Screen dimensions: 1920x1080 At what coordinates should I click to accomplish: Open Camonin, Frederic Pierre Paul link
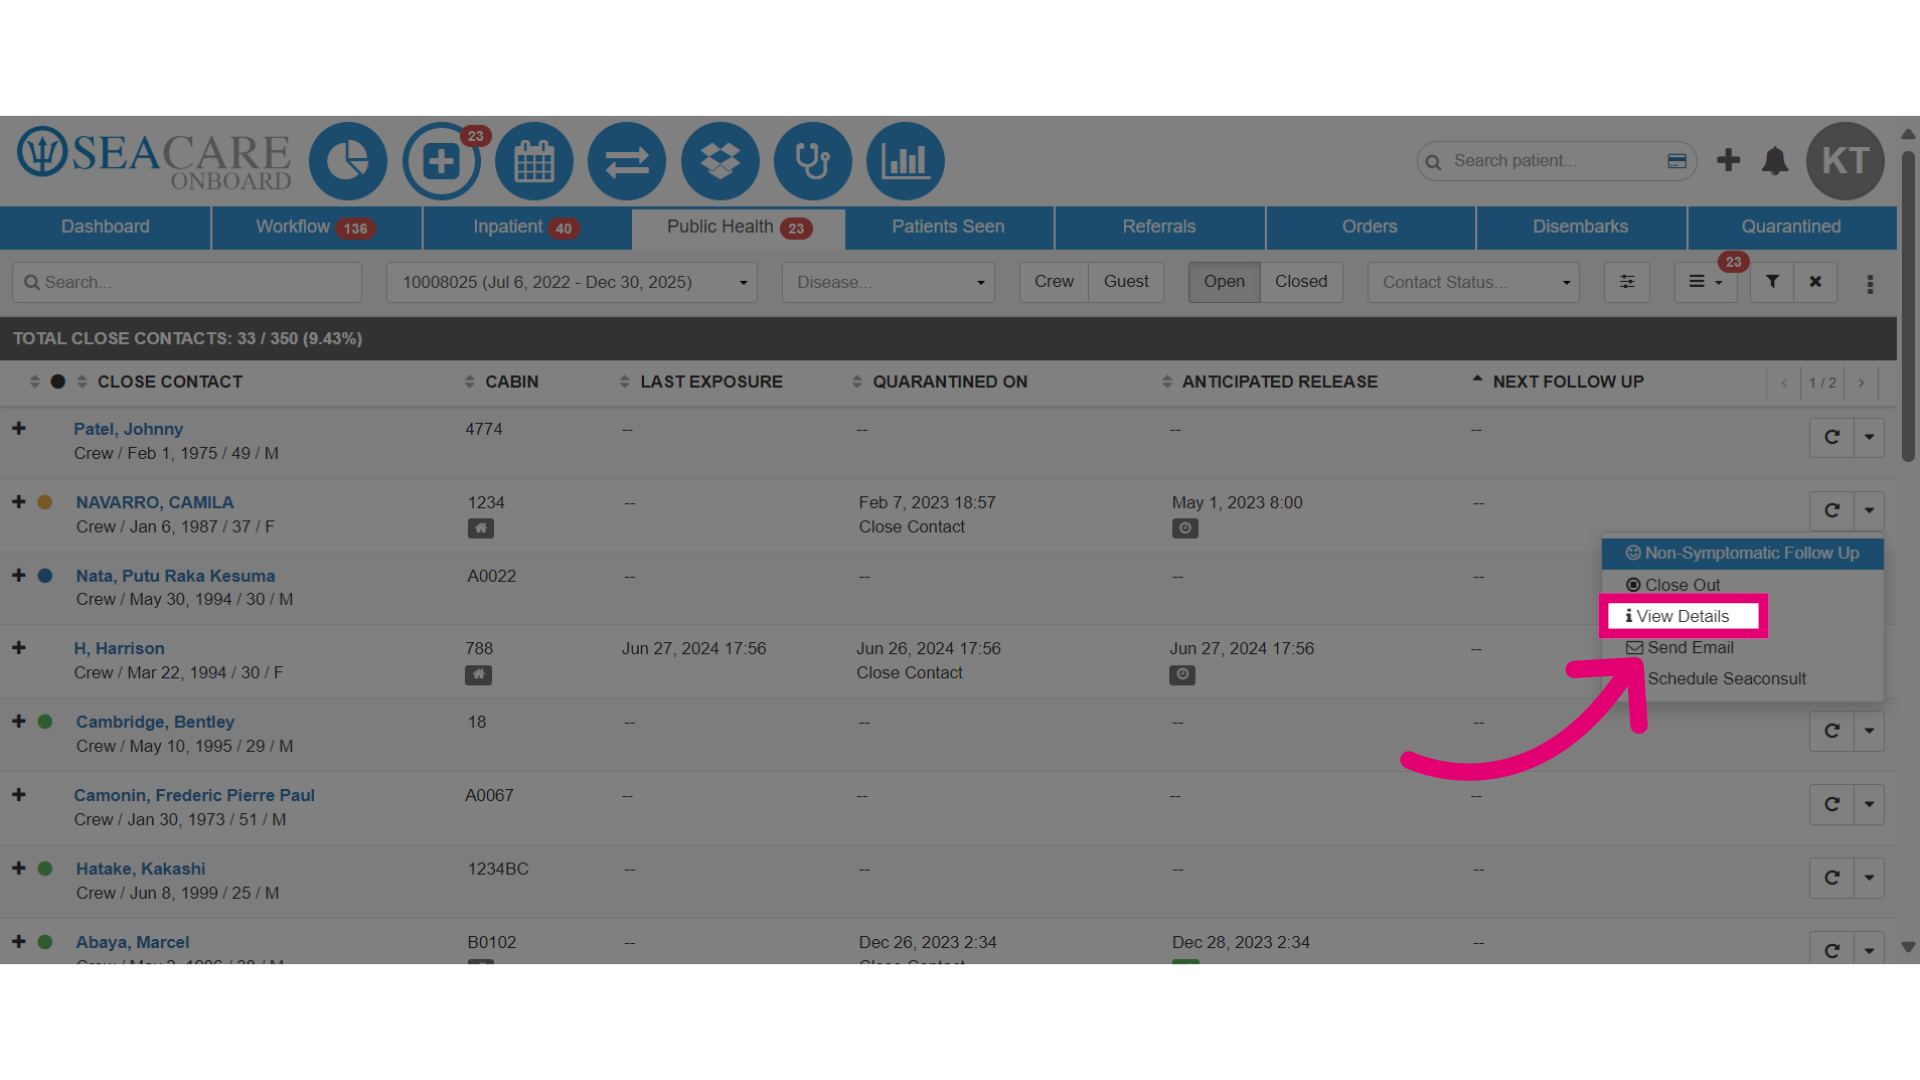[194, 795]
